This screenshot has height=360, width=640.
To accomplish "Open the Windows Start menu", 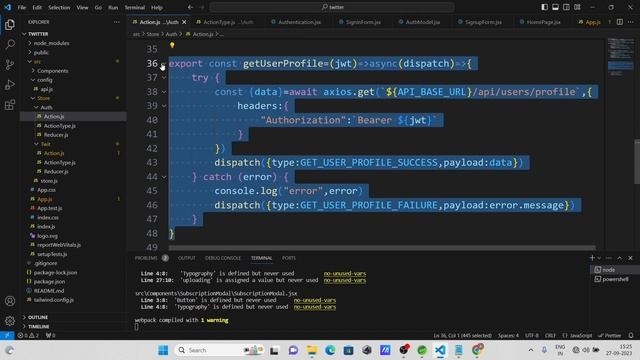I will 163,350.
